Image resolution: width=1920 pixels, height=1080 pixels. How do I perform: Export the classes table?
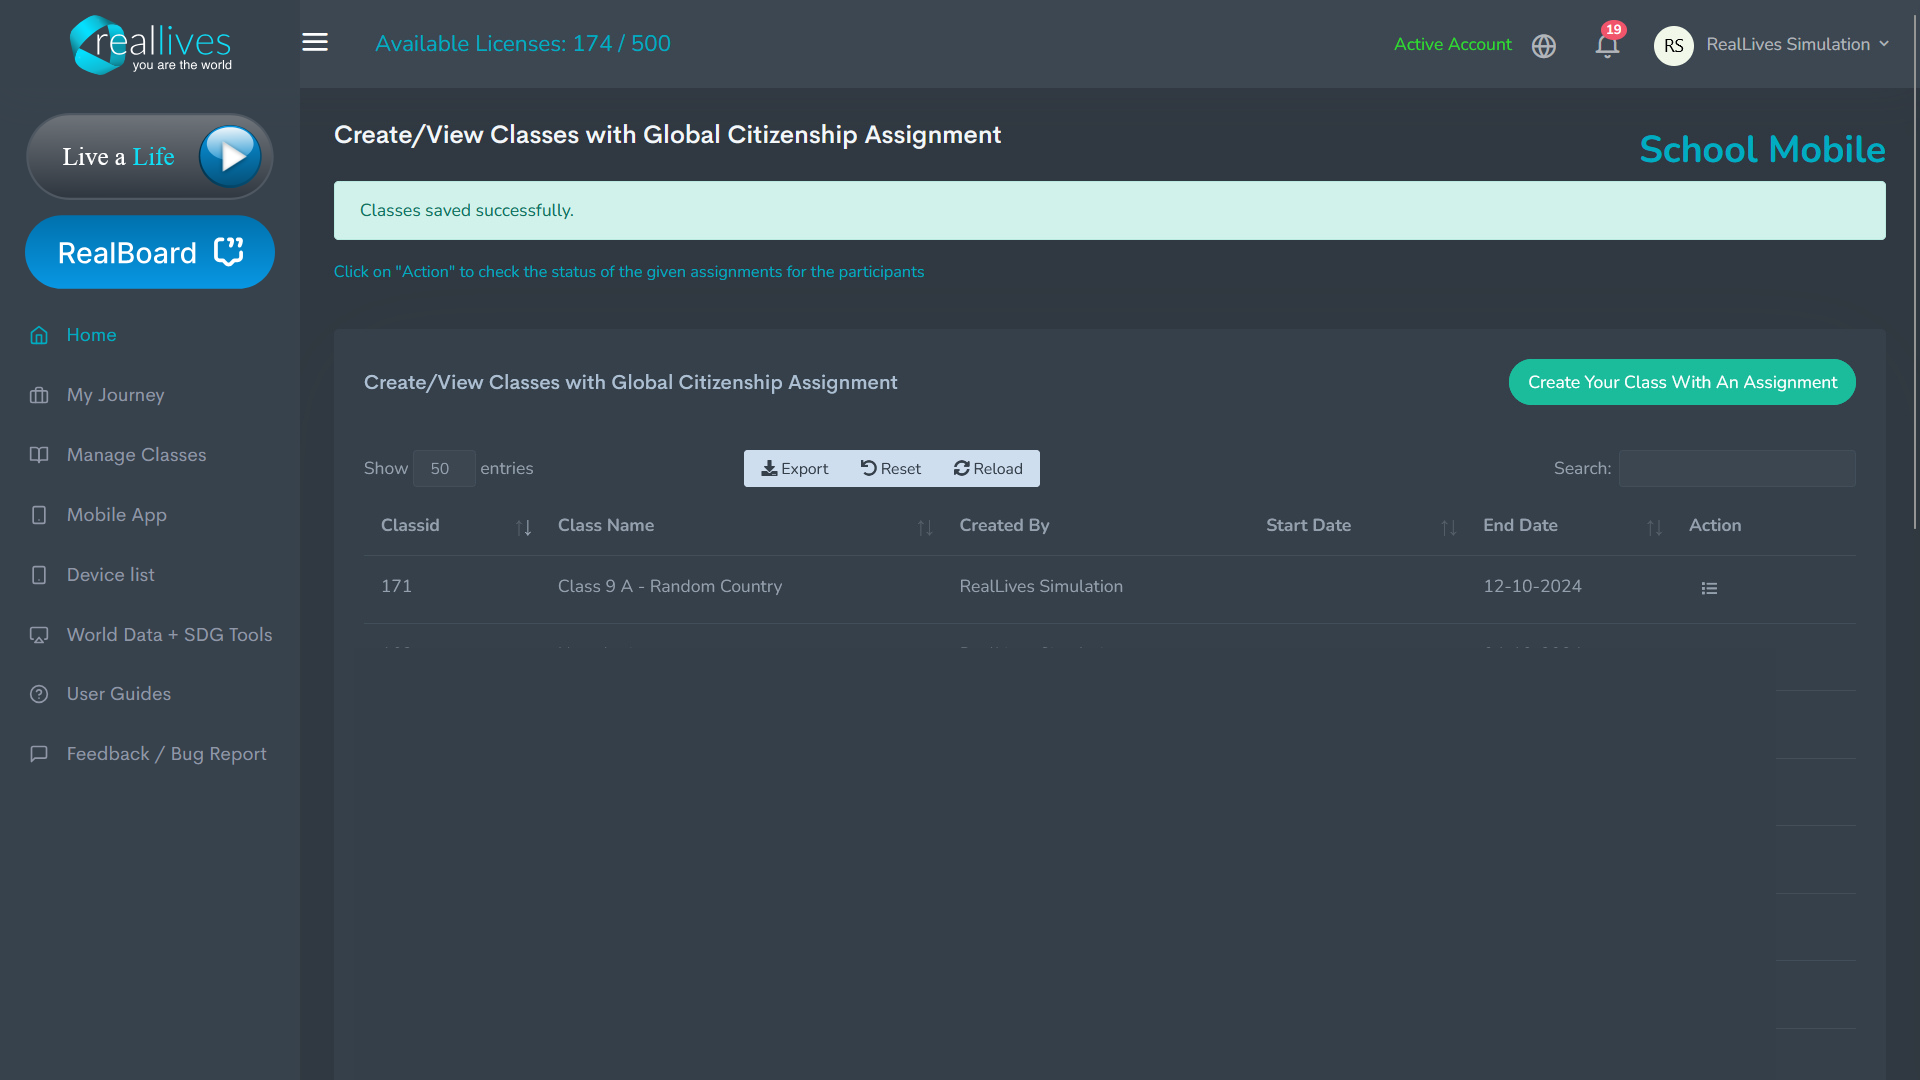pyautogui.click(x=795, y=468)
